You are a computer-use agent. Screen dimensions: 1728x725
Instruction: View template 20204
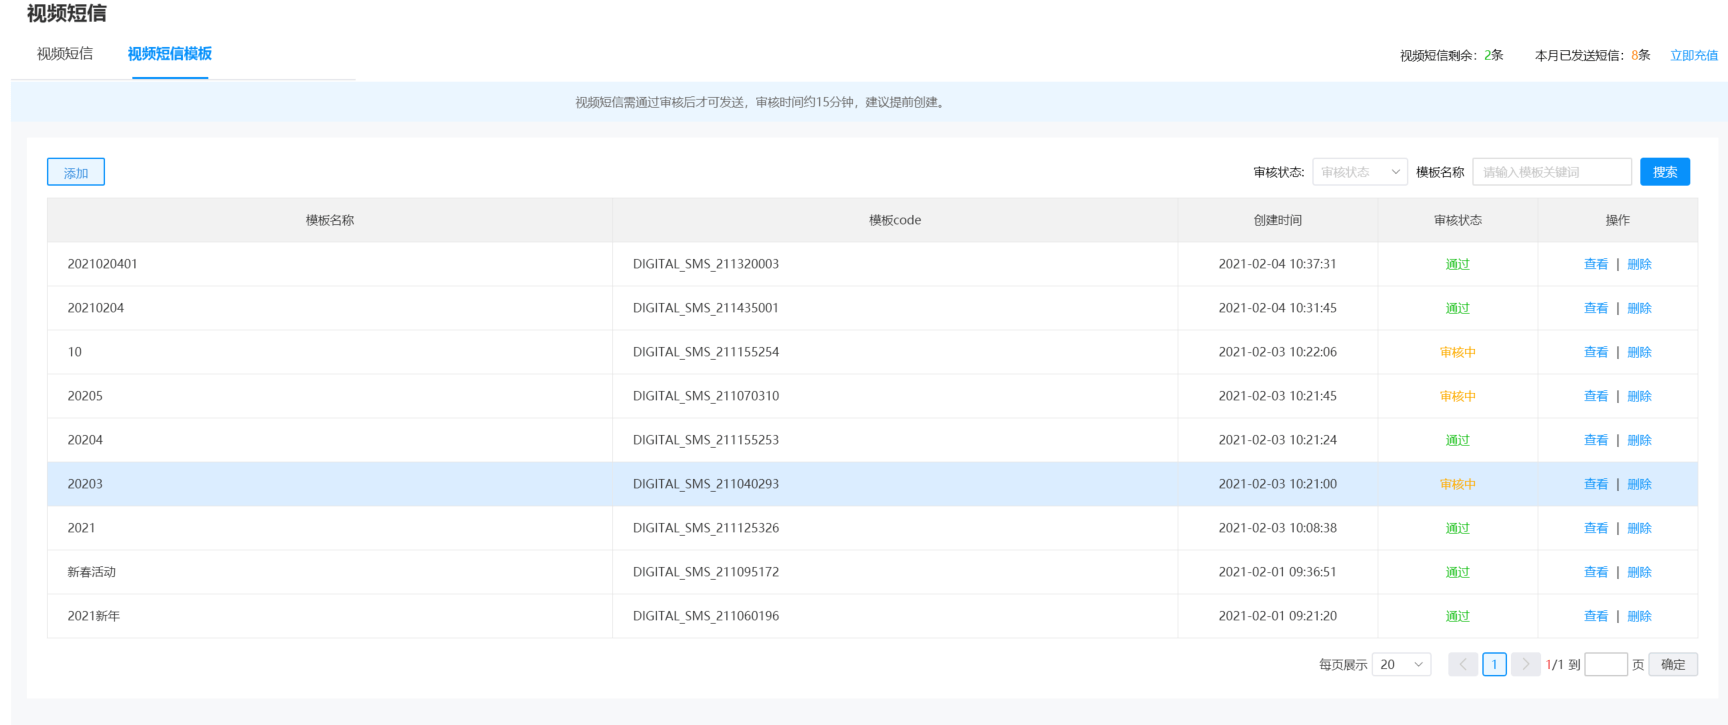(1596, 440)
